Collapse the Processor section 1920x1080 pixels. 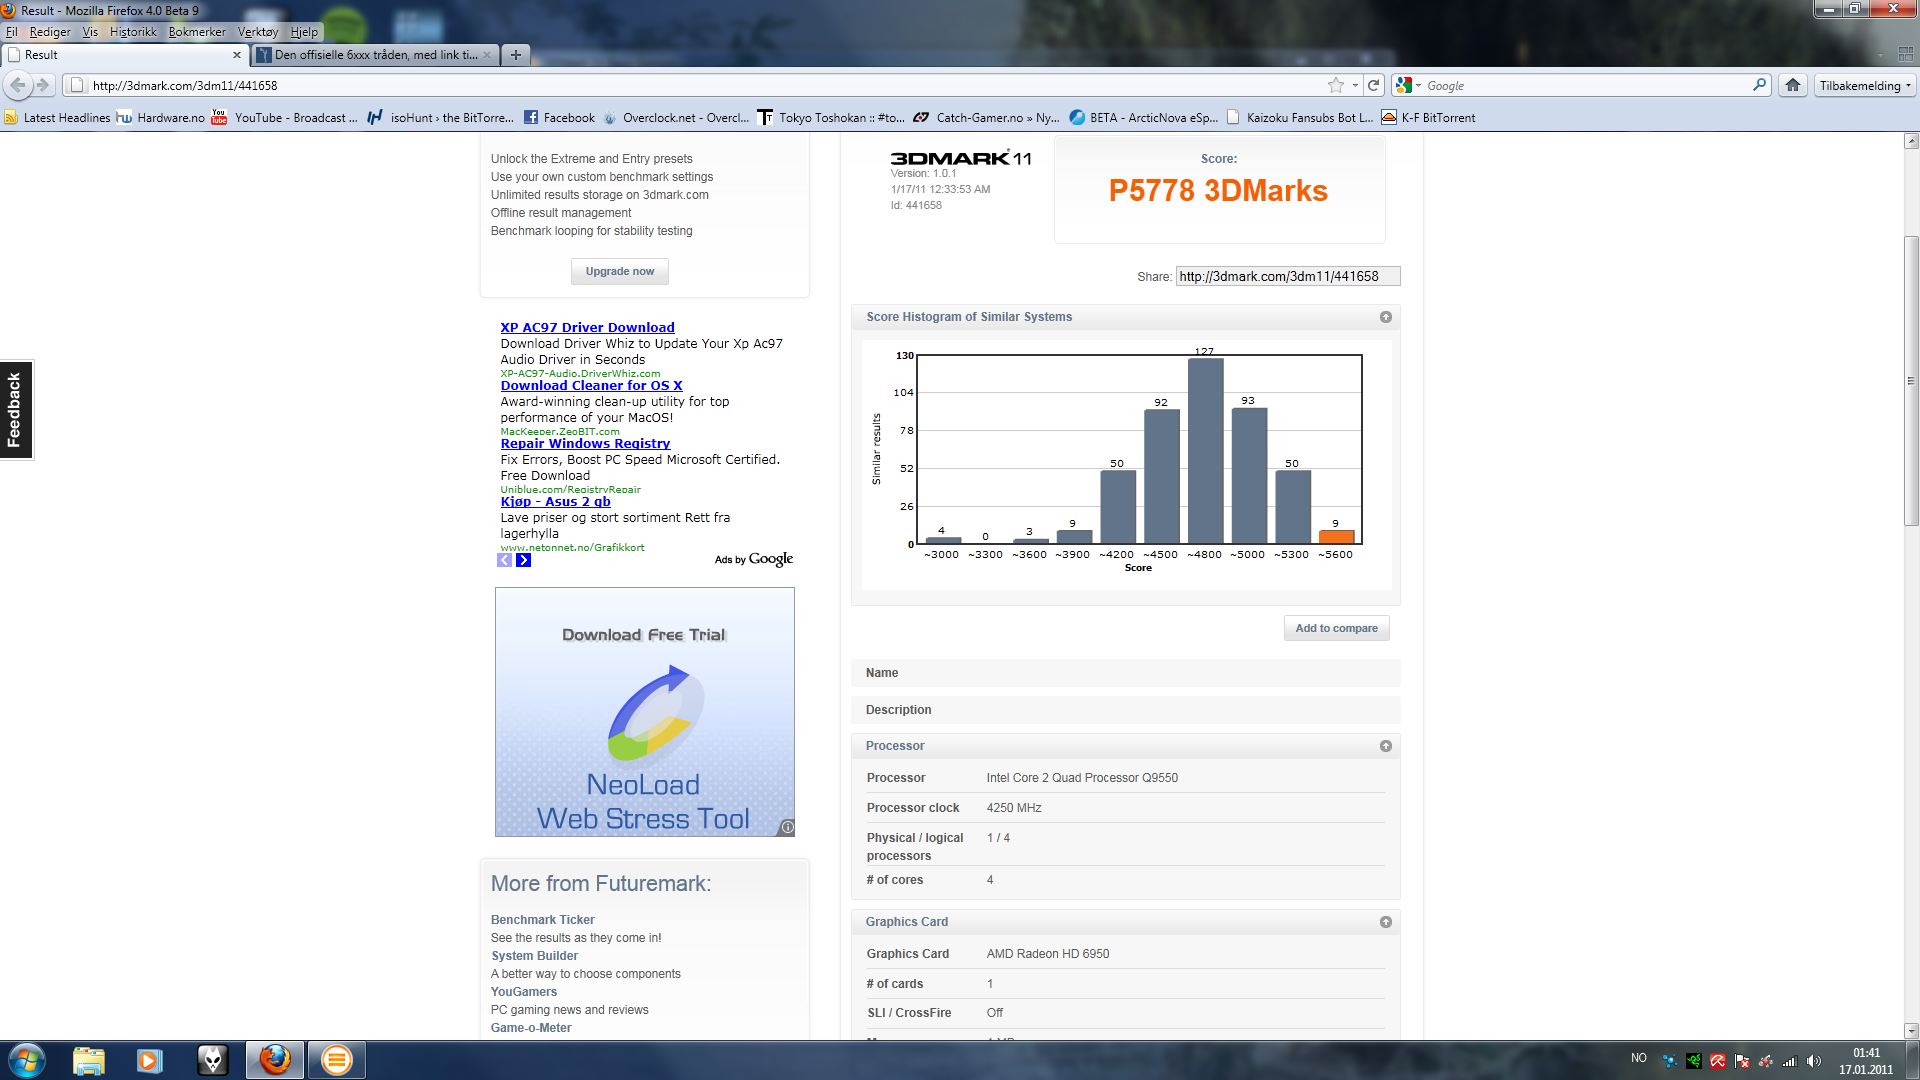[x=1386, y=746]
